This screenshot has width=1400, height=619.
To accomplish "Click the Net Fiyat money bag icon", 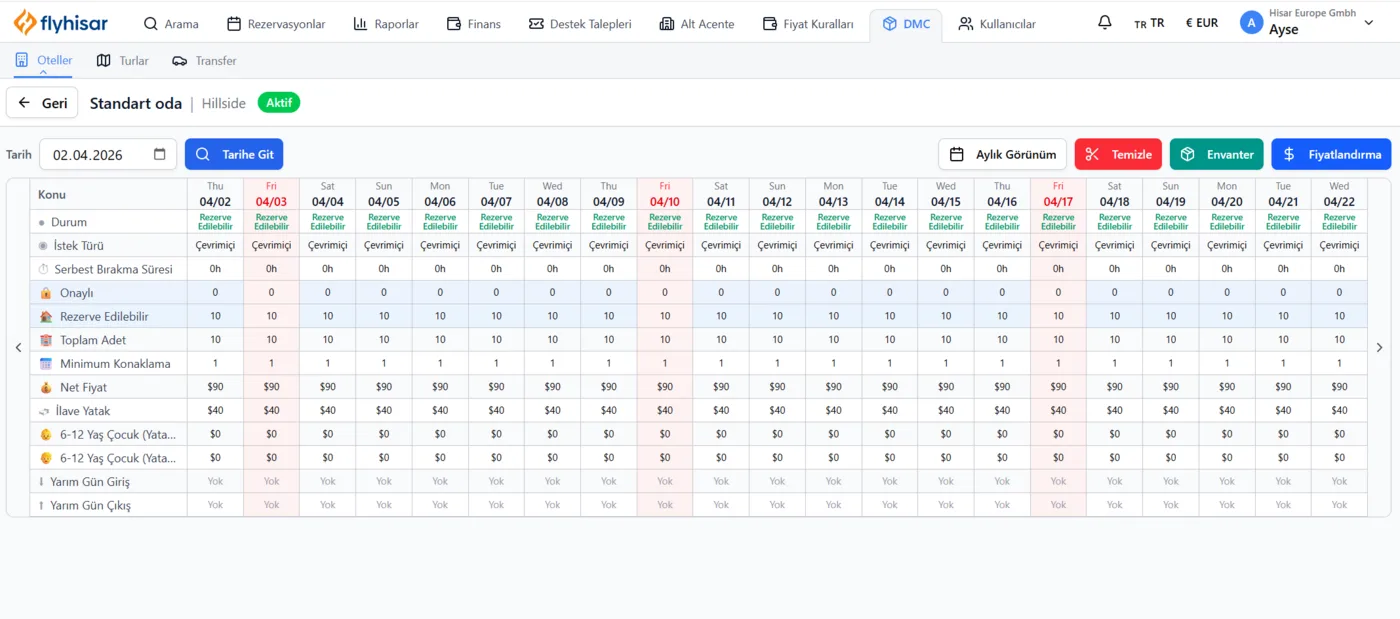I will pyautogui.click(x=45, y=387).
